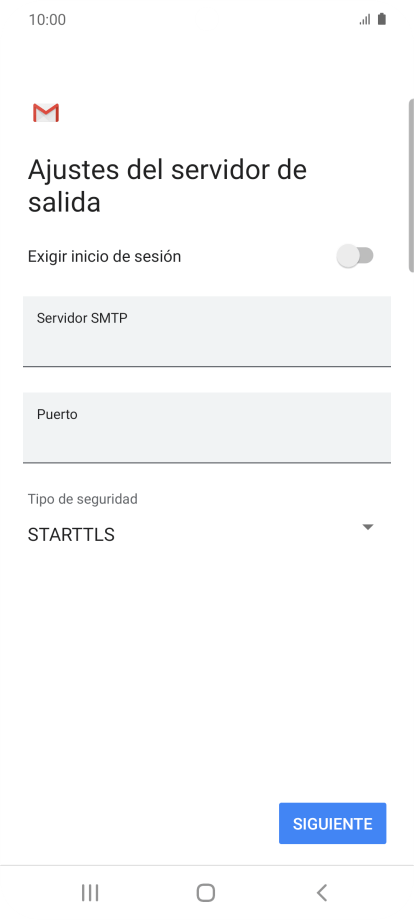Go back using the navigation arrow
The width and height of the screenshot is (414, 920).
tap(321, 892)
